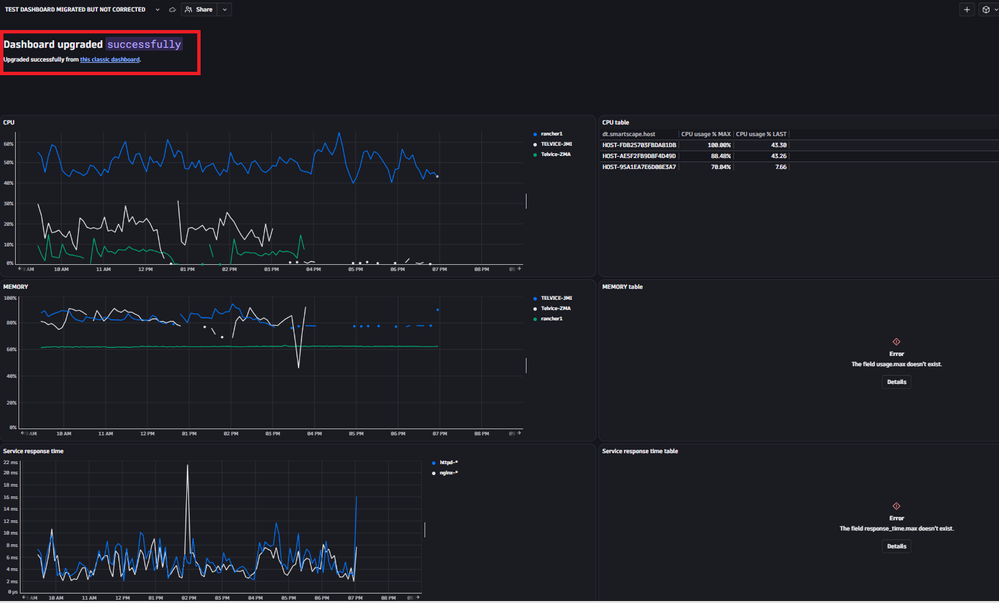Toggle TELVICE-JMI series in MEMORY legend

(552, 298)
